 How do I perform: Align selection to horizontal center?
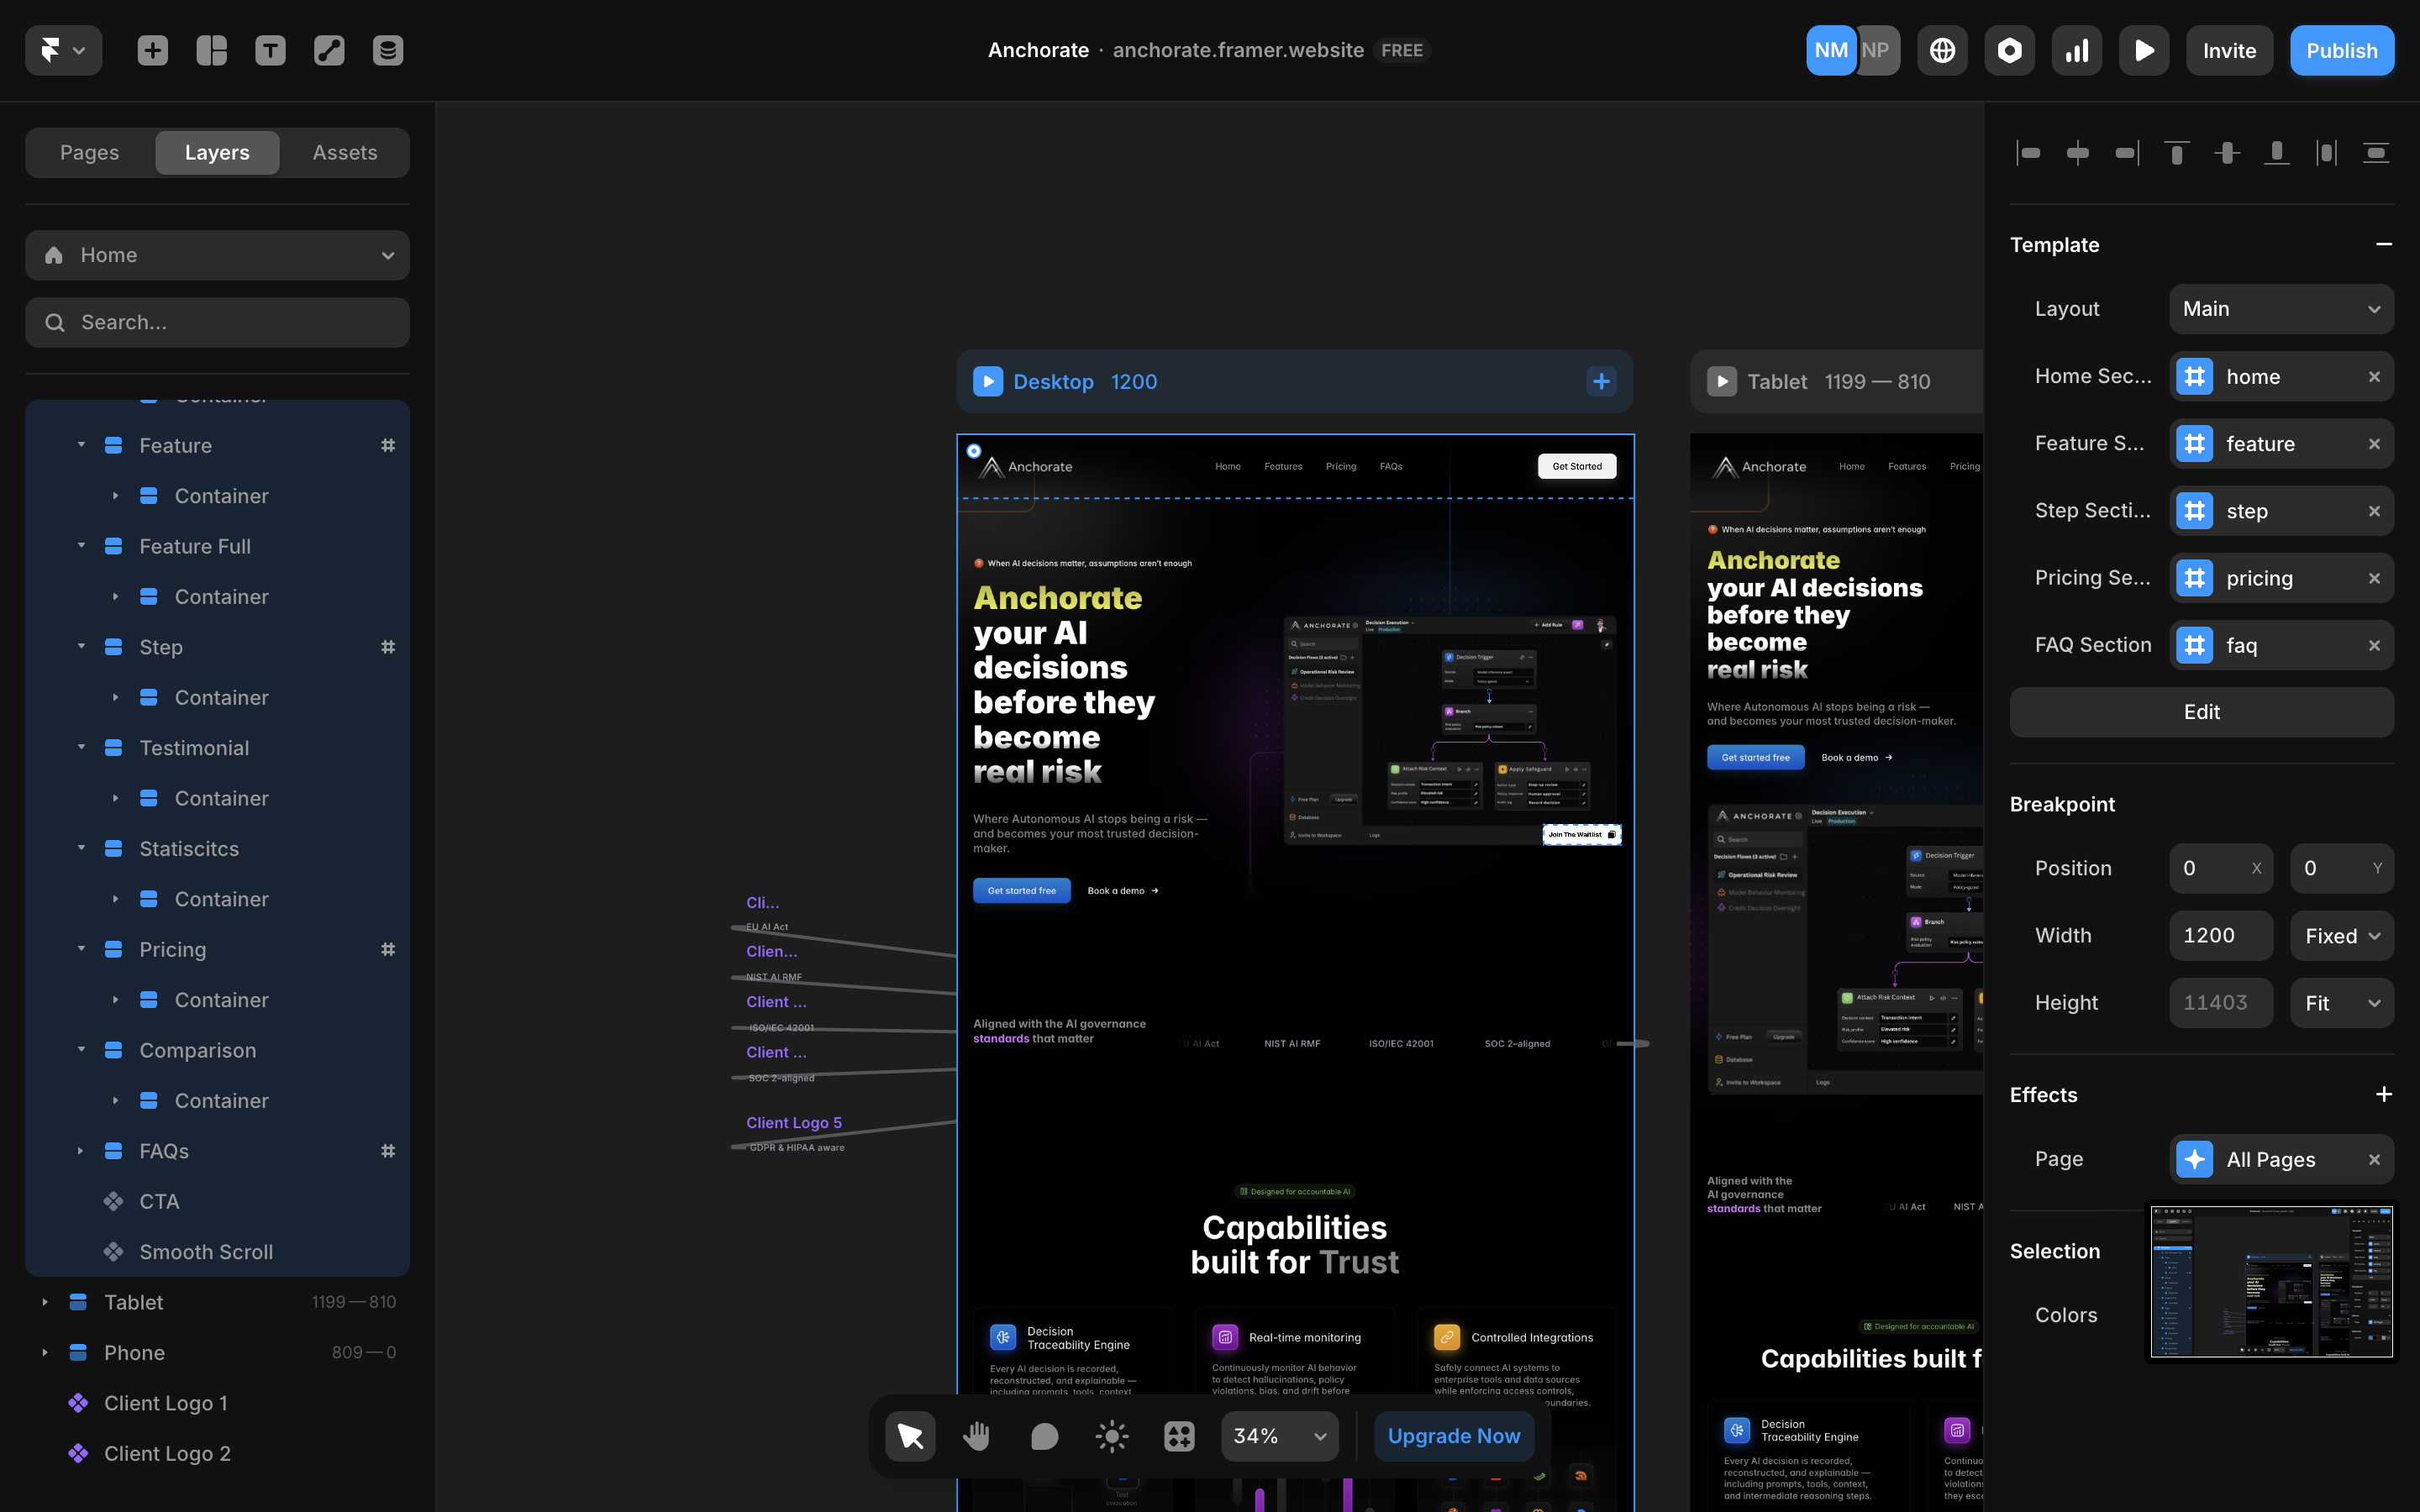[2079, 152]
